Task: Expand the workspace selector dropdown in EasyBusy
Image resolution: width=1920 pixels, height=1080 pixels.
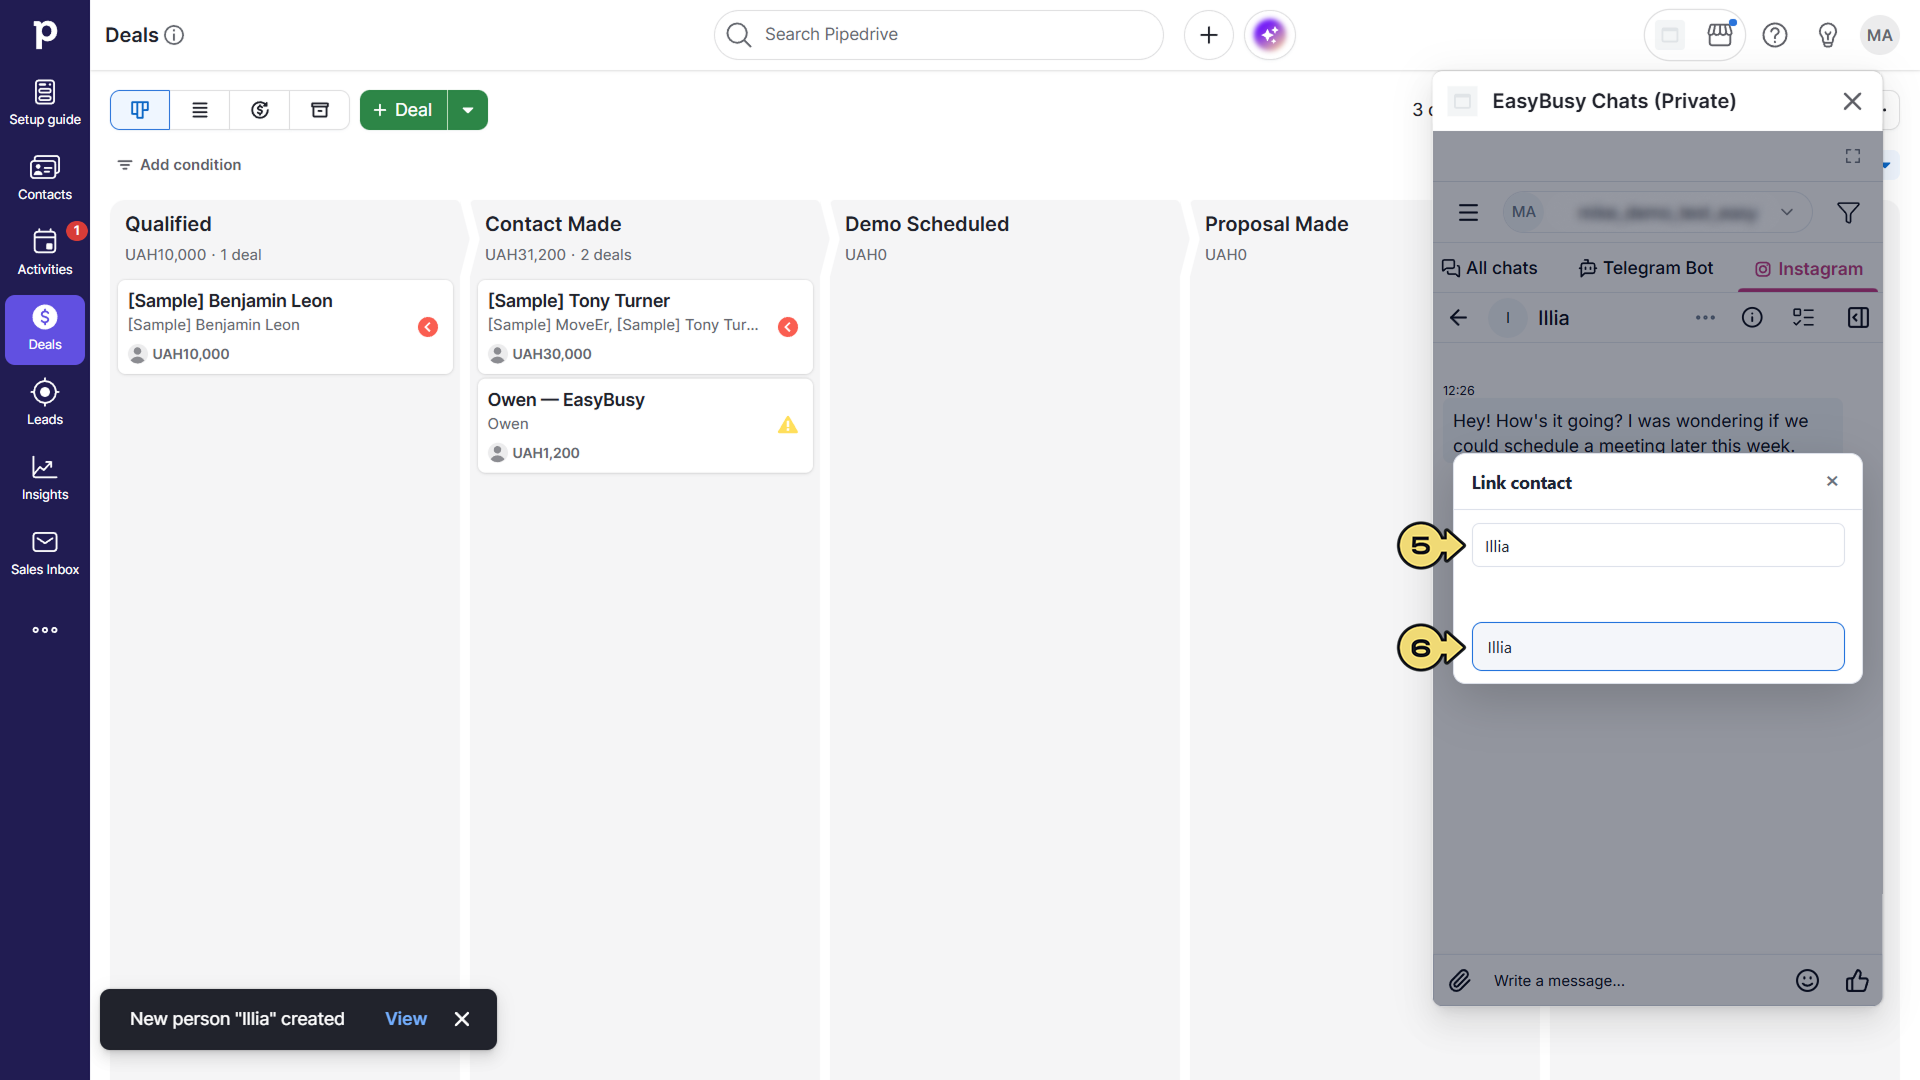Action: point(1787,212)
